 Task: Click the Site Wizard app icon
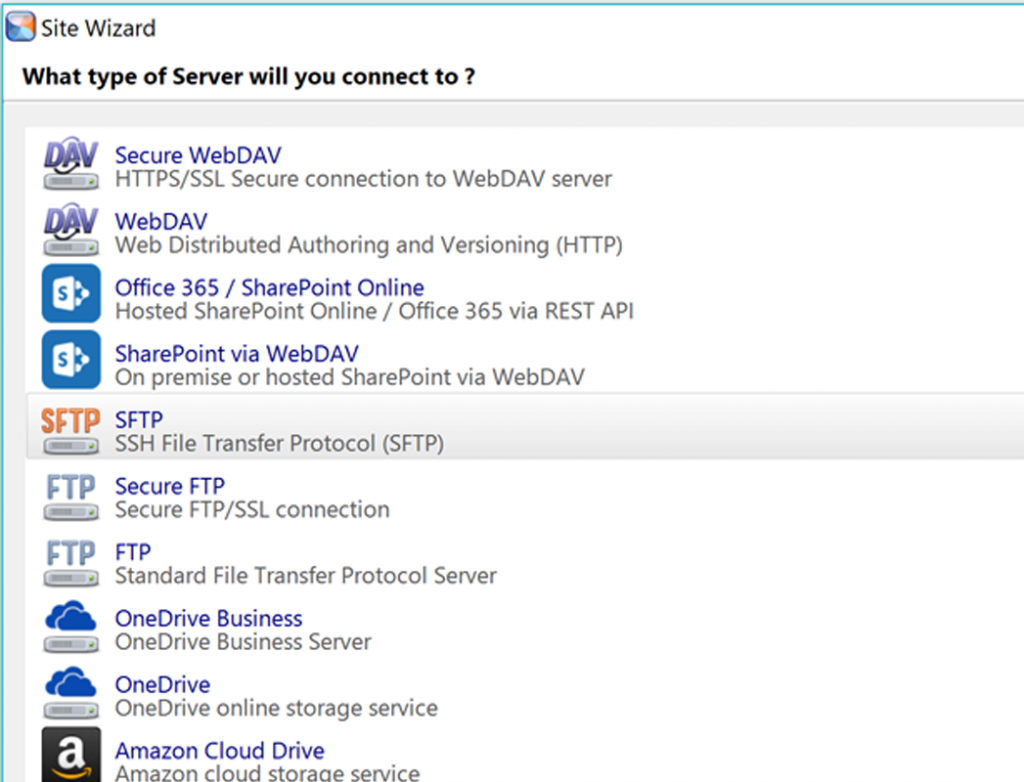[20, 27]
